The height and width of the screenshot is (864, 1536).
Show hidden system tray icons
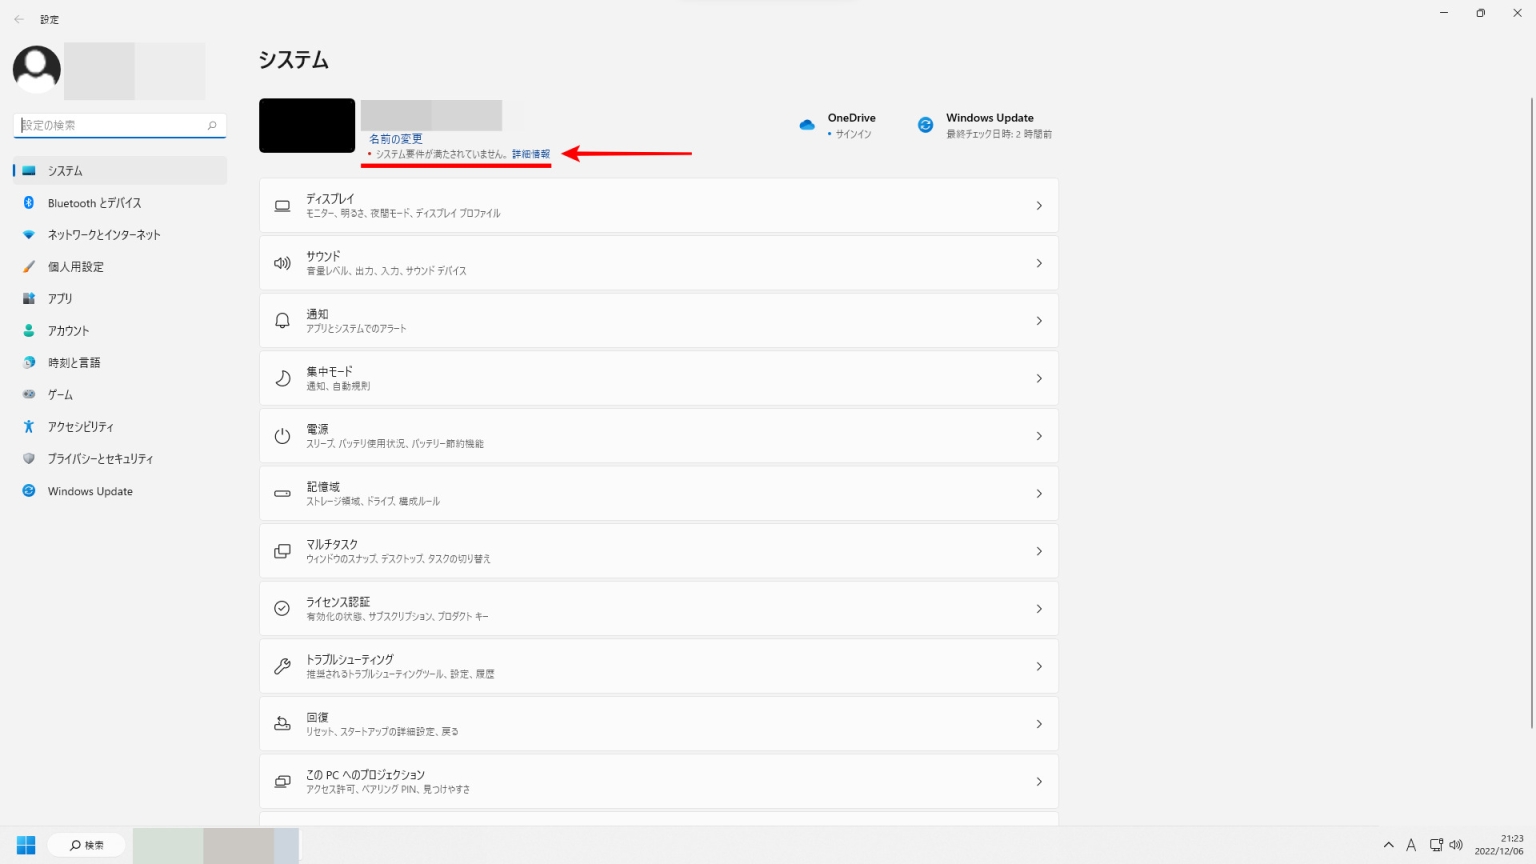(1388, 845)
